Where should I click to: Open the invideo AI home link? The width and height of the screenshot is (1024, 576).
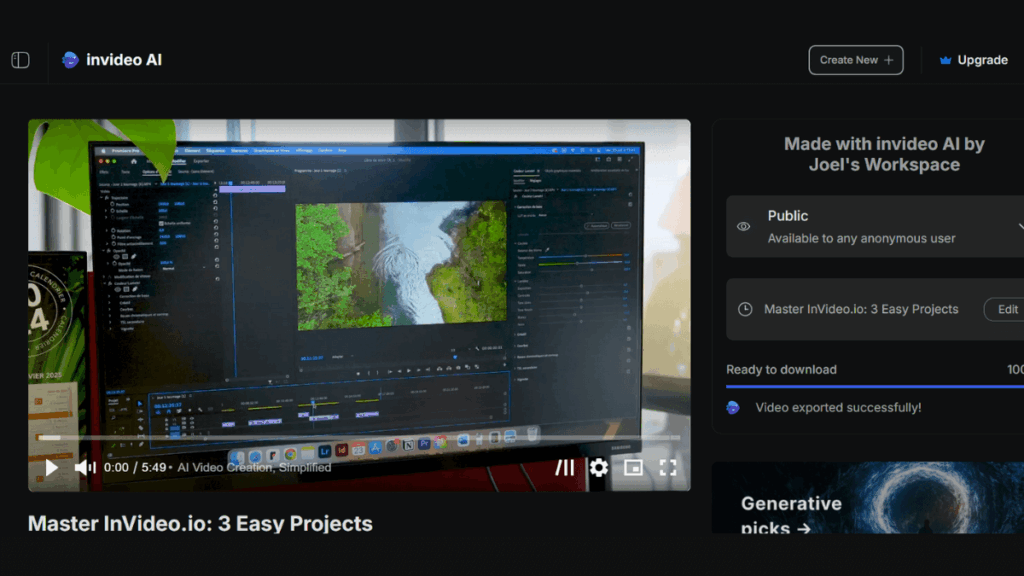(x=112, y=60)
